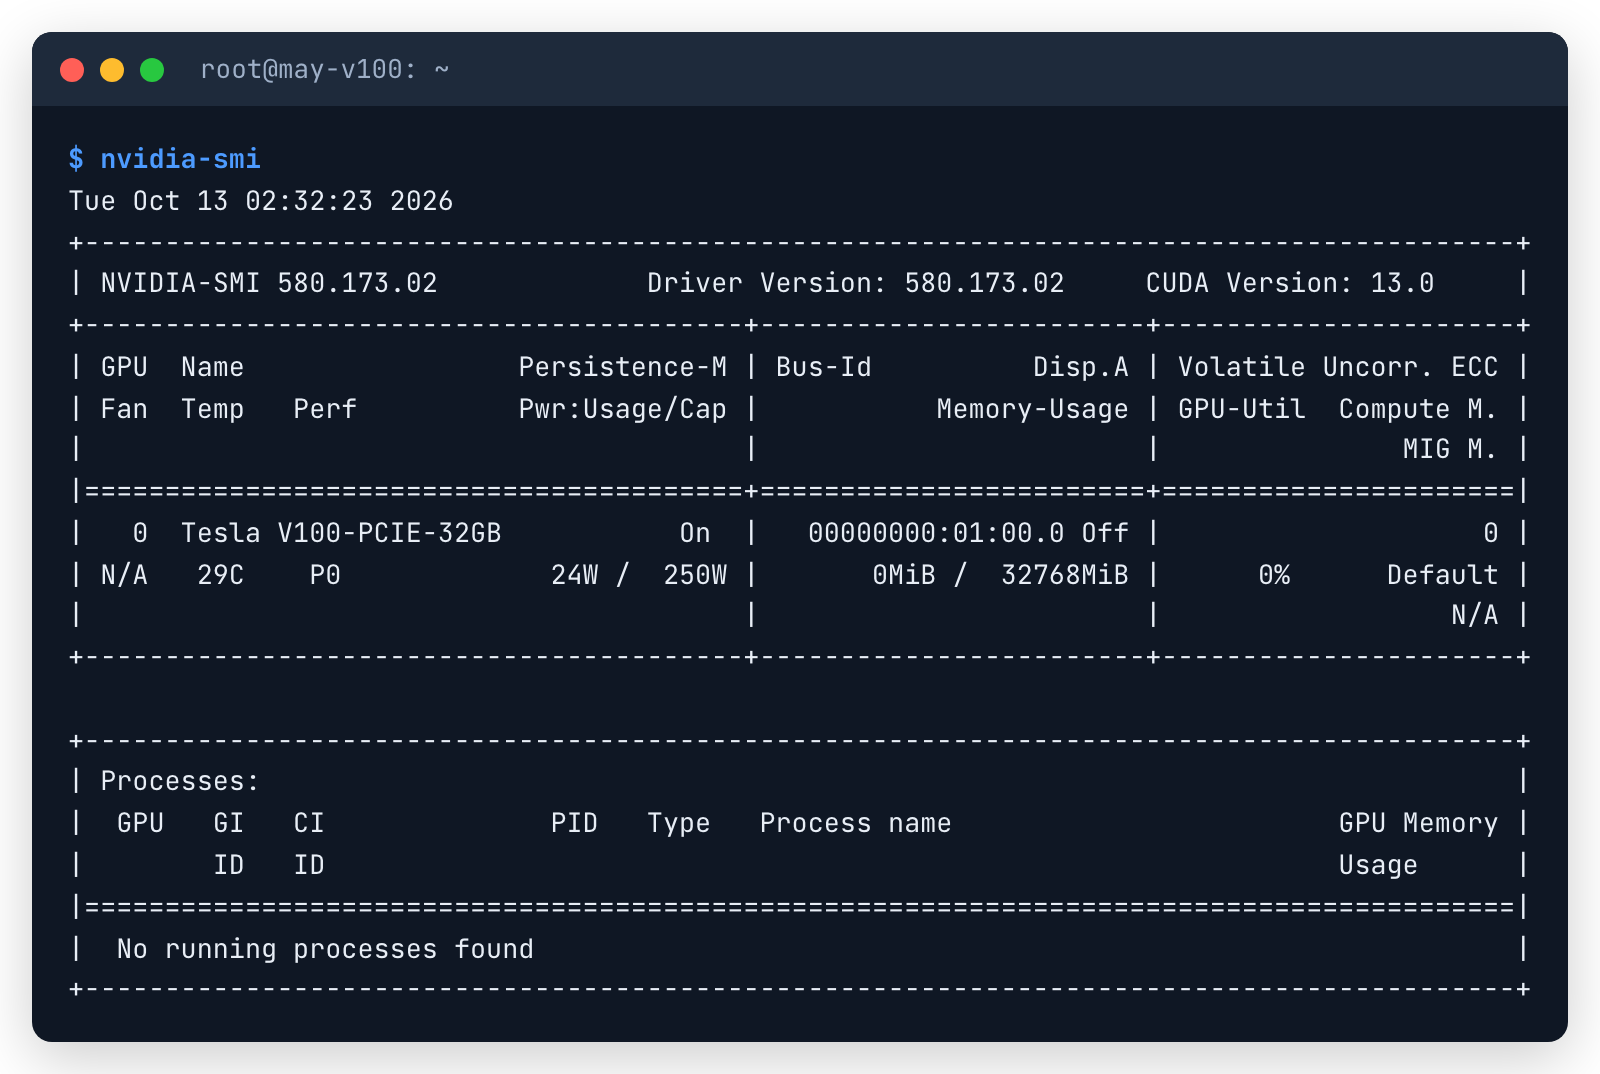Click 'Driver Version: 580.173.02' text

coord(856,283)
